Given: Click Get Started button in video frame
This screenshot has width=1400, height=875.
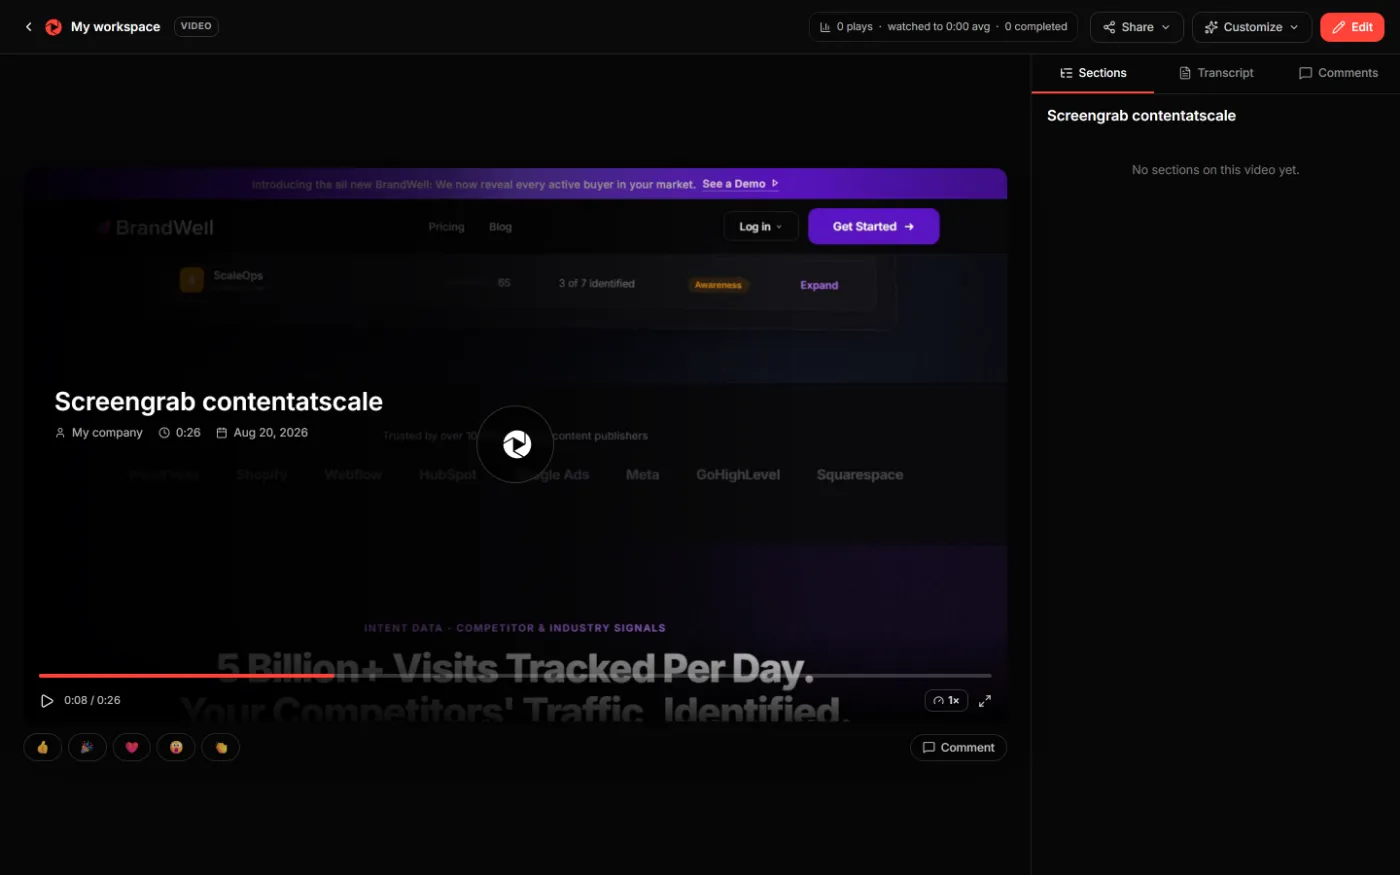Looking at the screenshot, I should pyautogui.click(x=873, y=227).
